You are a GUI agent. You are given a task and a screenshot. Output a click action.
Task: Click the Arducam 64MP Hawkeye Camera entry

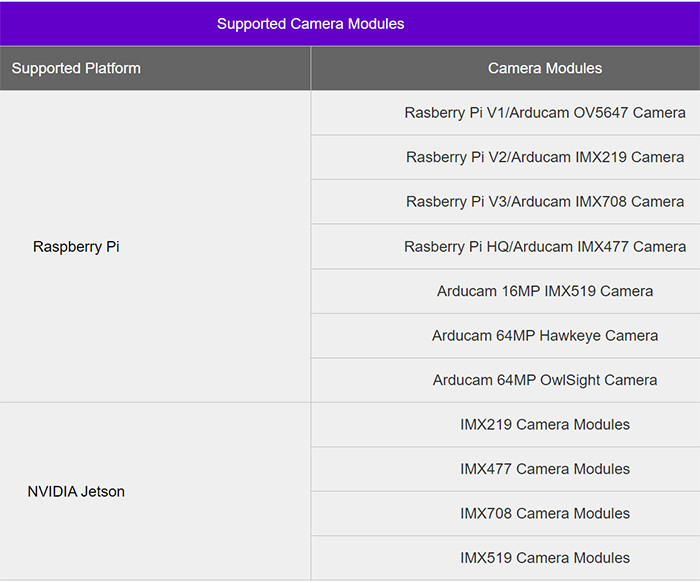(545, 335)
